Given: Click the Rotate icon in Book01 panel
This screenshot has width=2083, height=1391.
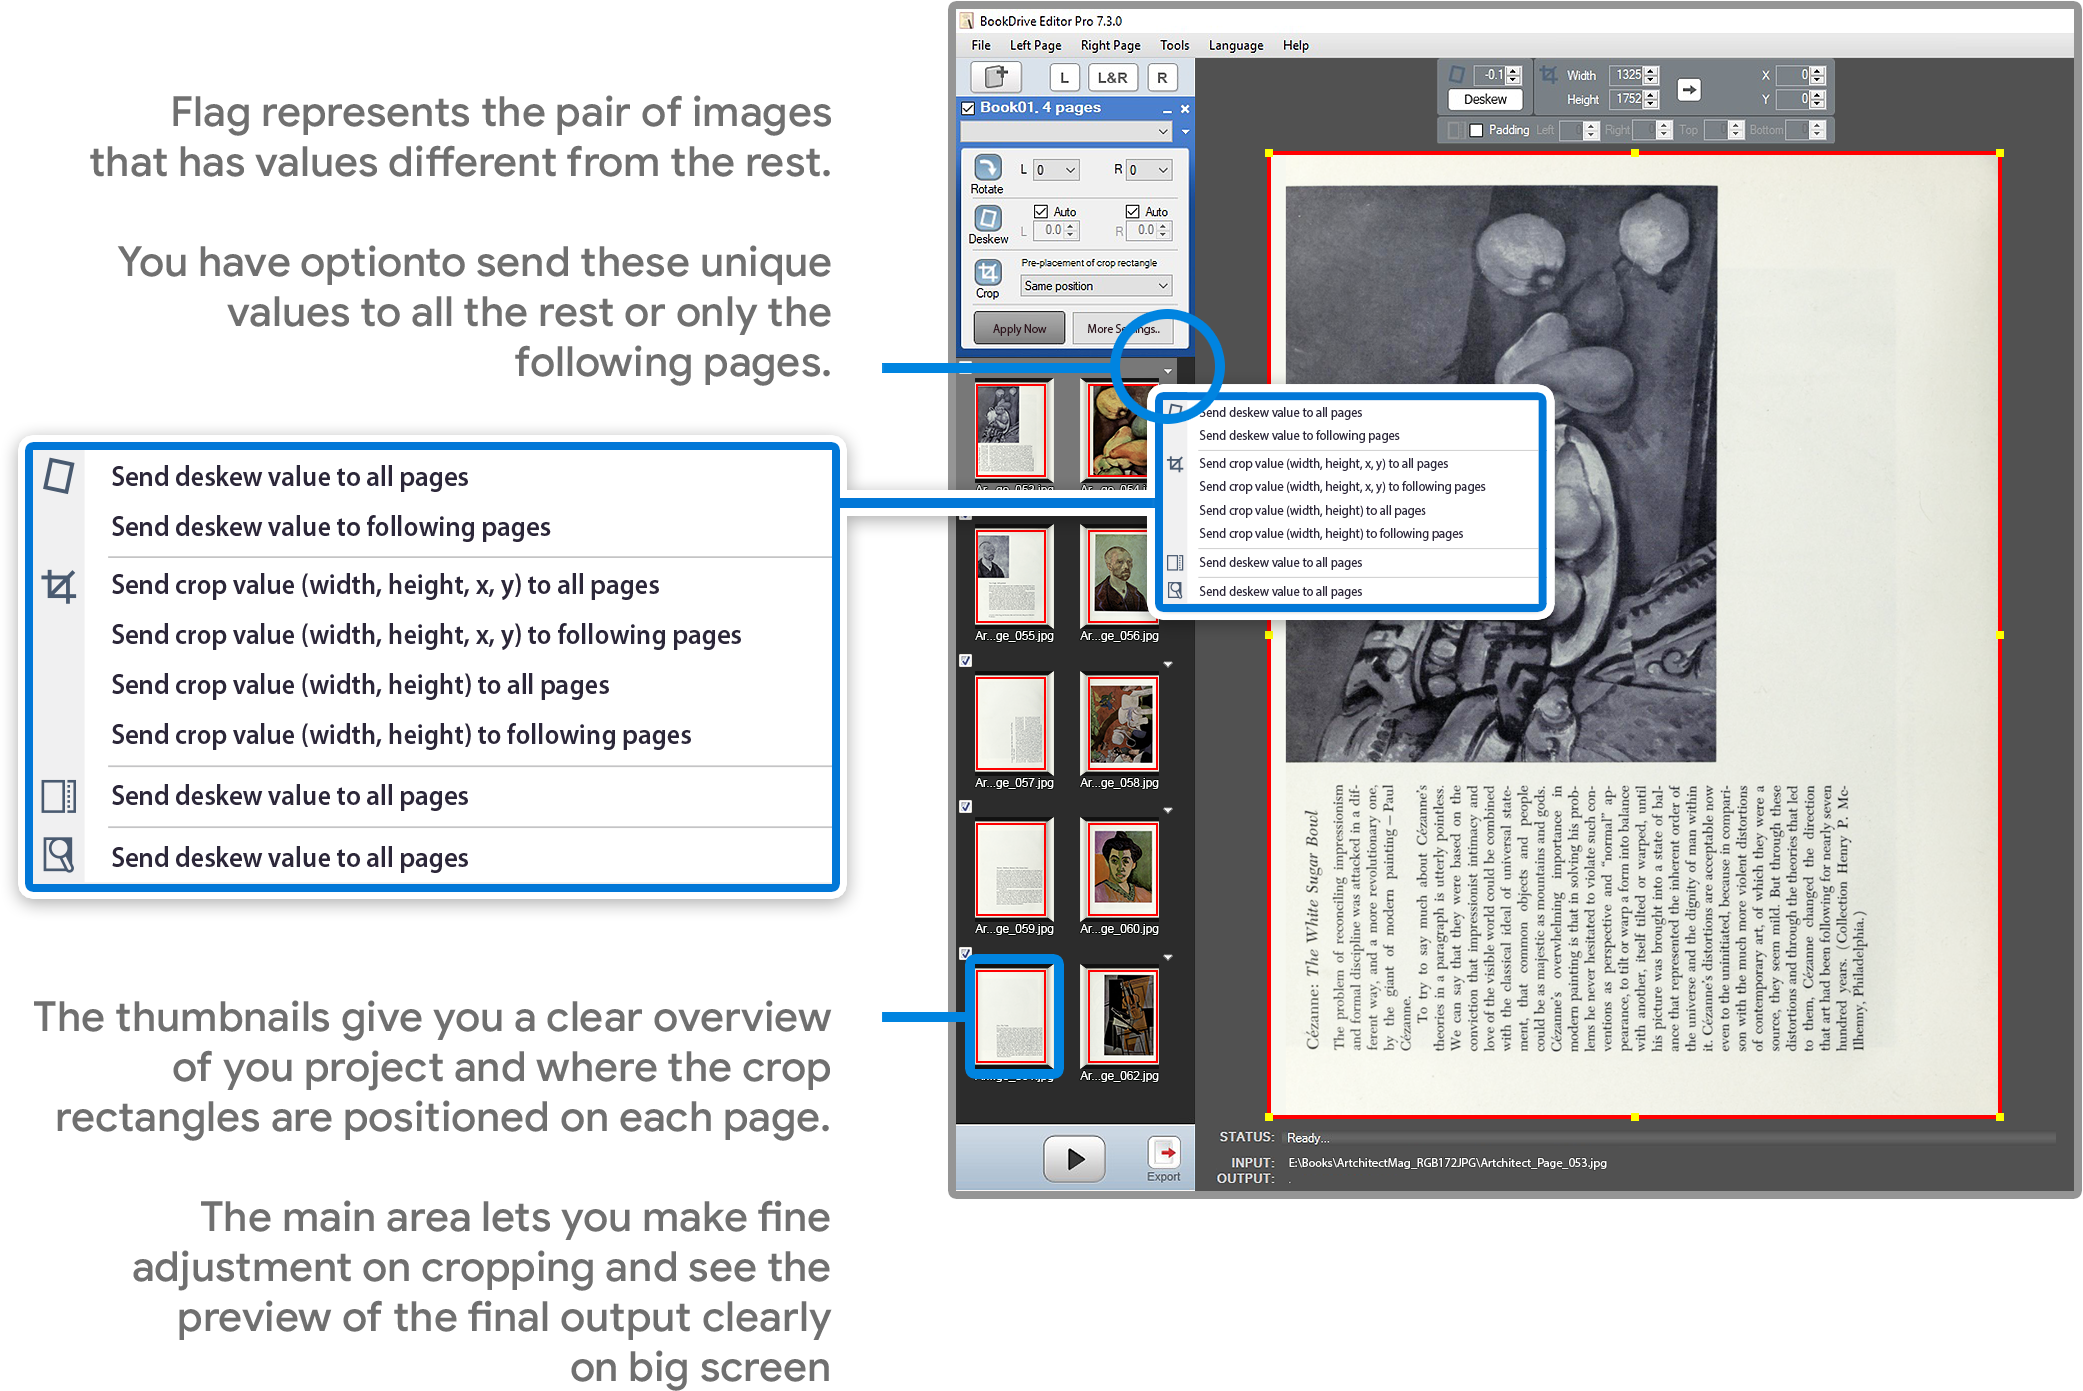Looking at the screenshot, I should point(988,168).
